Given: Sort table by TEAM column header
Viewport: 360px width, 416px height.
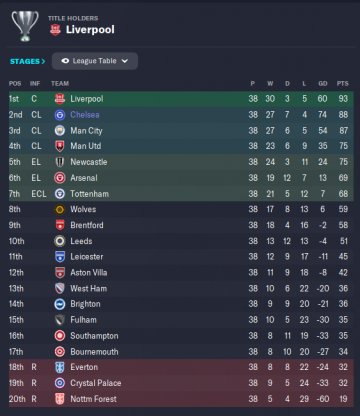Looking at the screenshot, I should coord(60,84).
